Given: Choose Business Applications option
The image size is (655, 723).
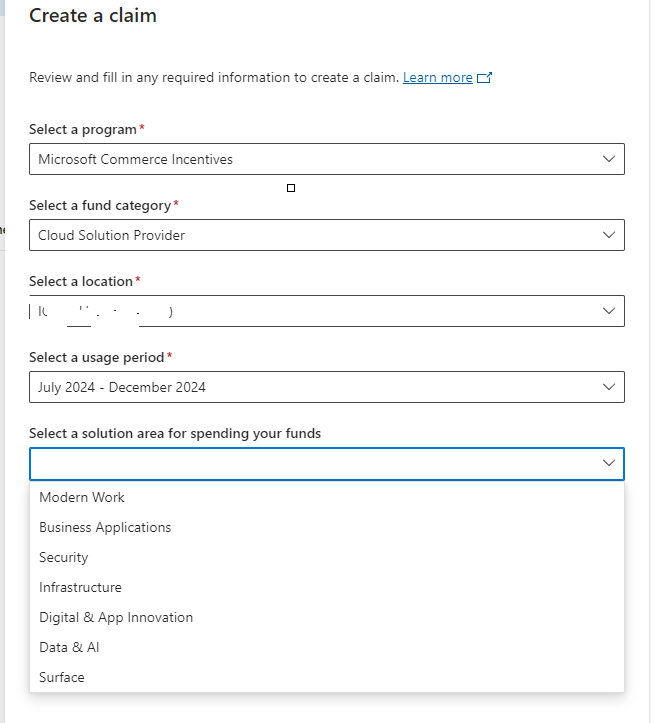Looking at the screenshot, I should (x=327, y=527).
